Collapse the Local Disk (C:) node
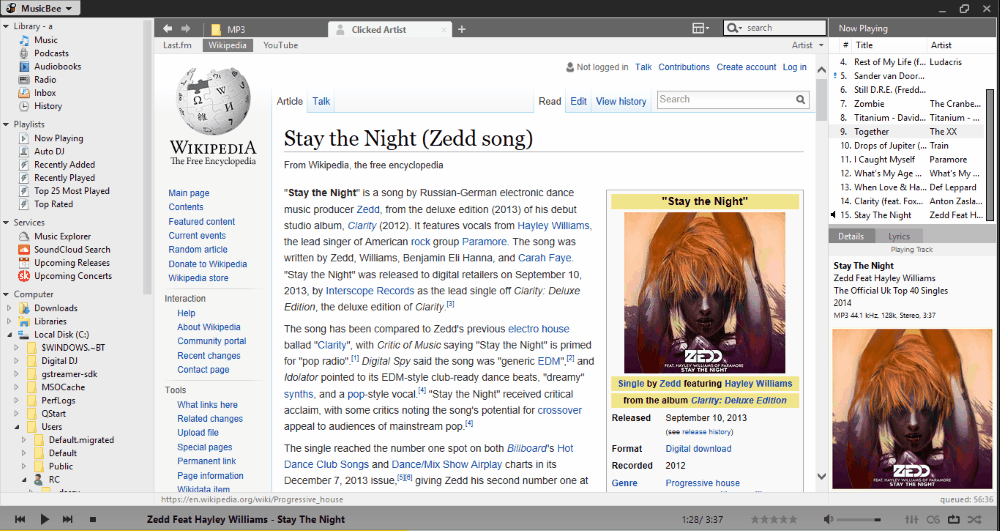Screen dimensions: 1000x531 pyautogui.click(x=10, y=335)
